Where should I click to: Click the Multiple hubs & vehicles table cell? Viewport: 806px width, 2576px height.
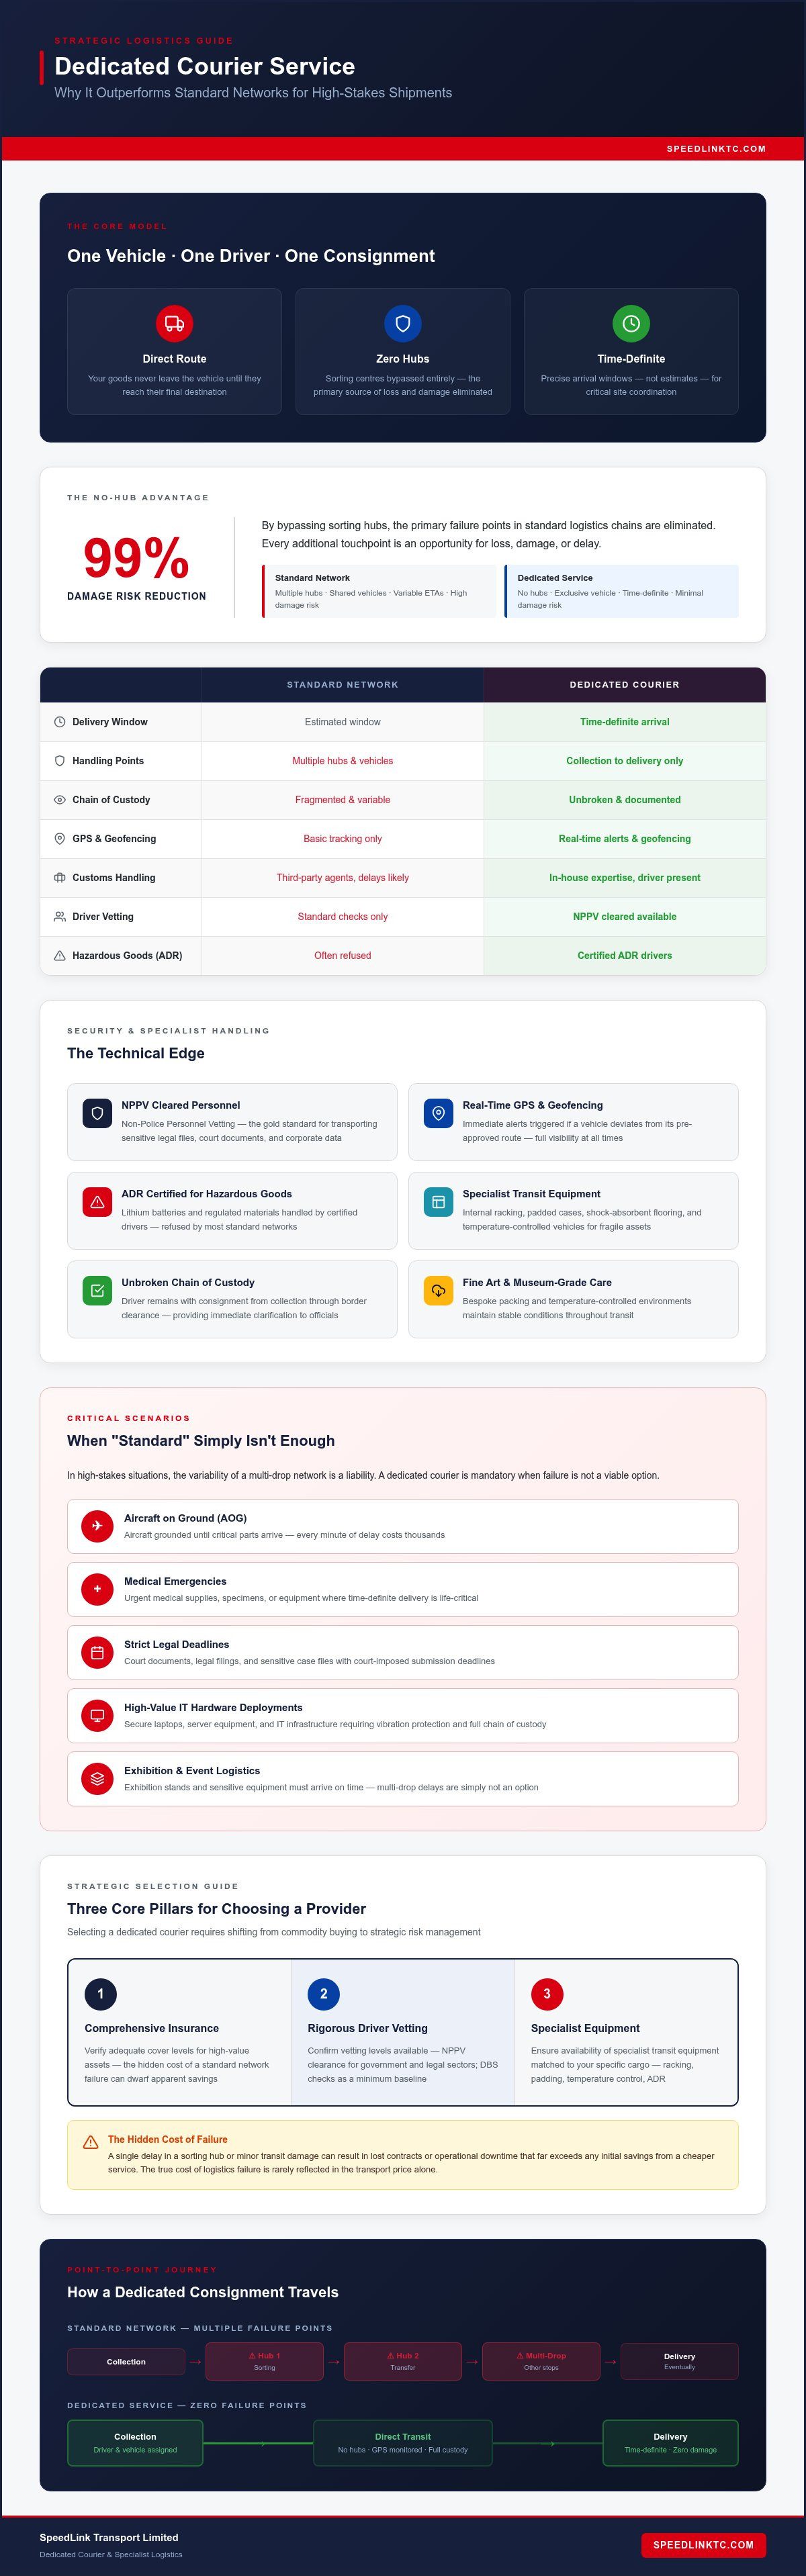(x=342, y=761)
